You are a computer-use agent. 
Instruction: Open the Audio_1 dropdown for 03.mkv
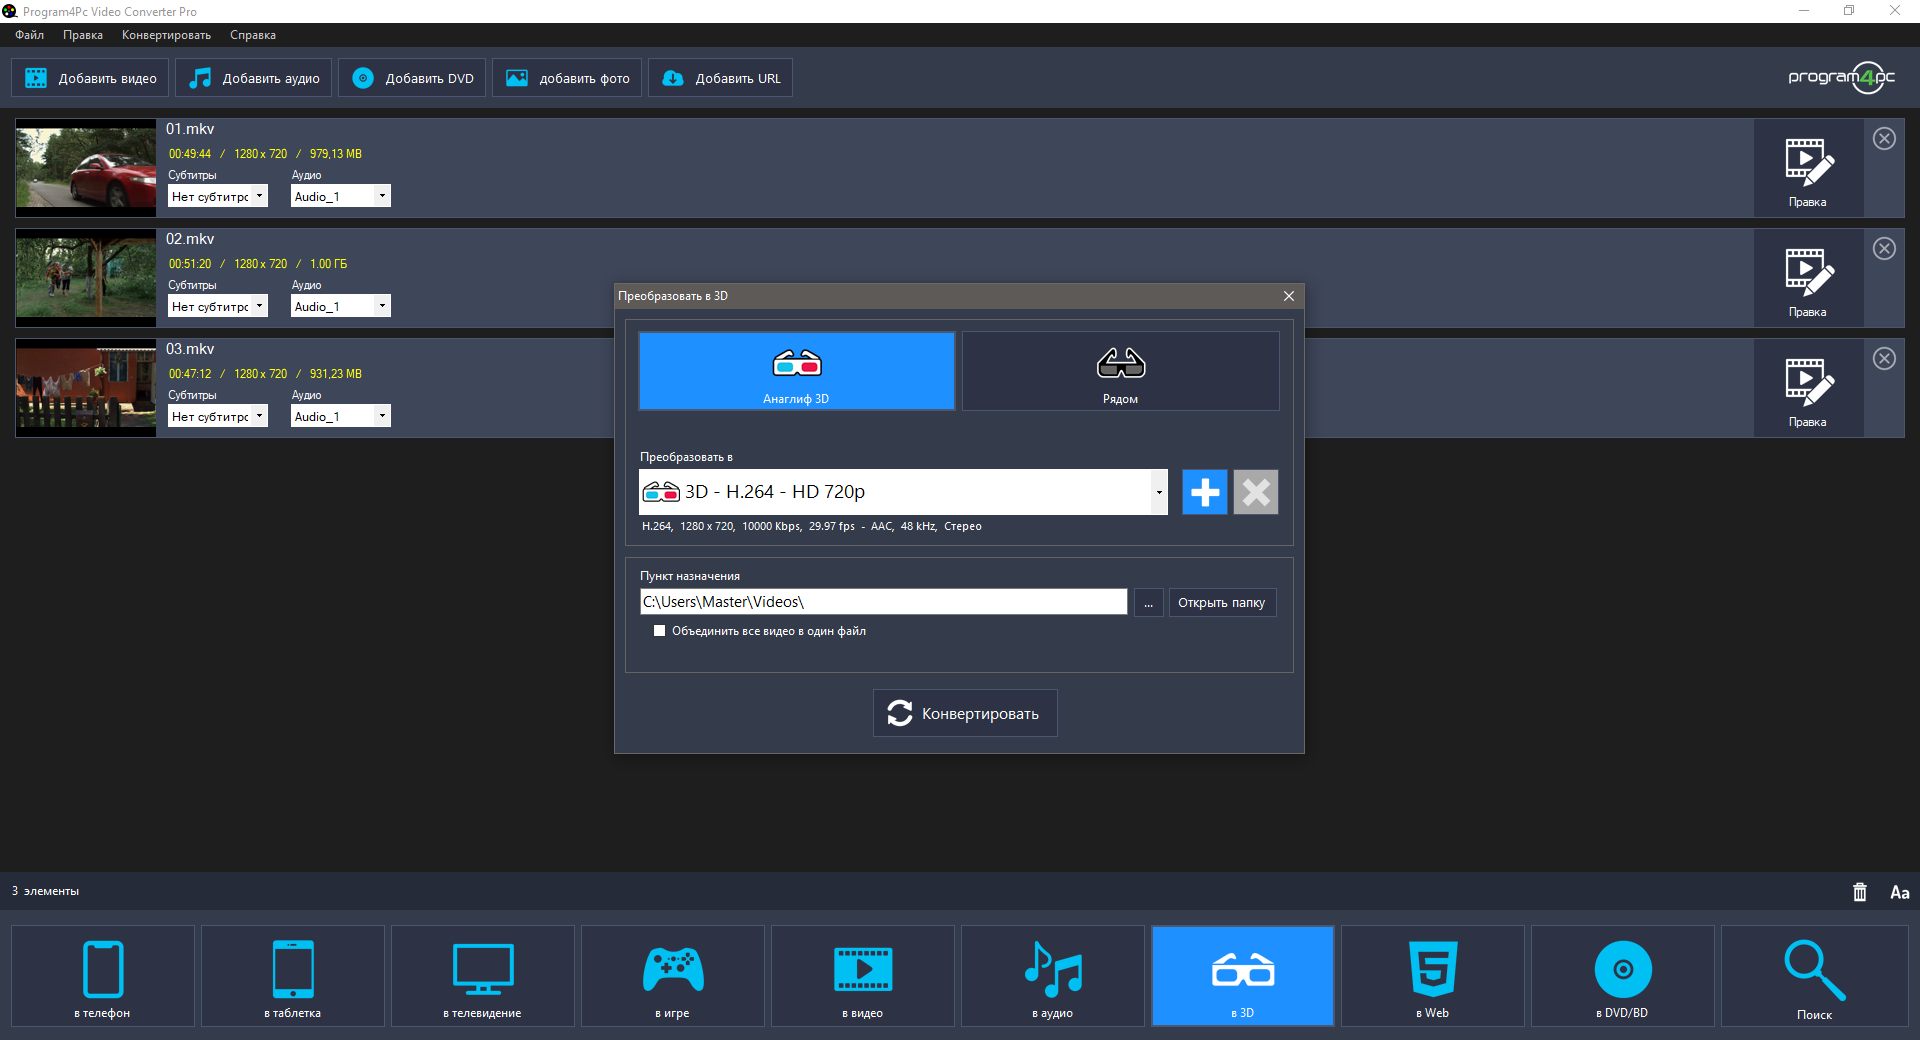(x=340, y=416)
